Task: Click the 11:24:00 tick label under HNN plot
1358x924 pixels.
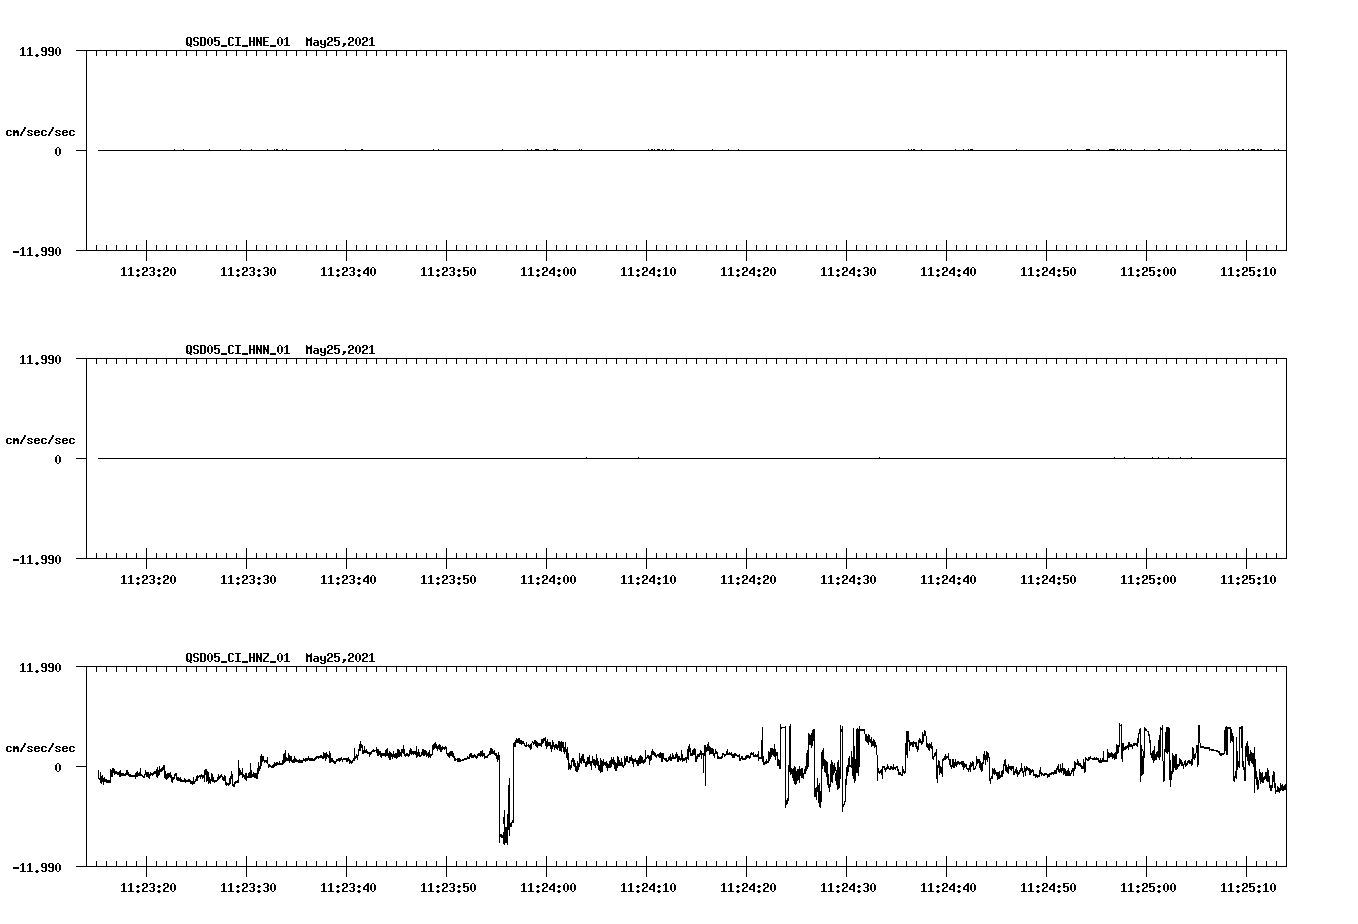Action: pos(549,577)
